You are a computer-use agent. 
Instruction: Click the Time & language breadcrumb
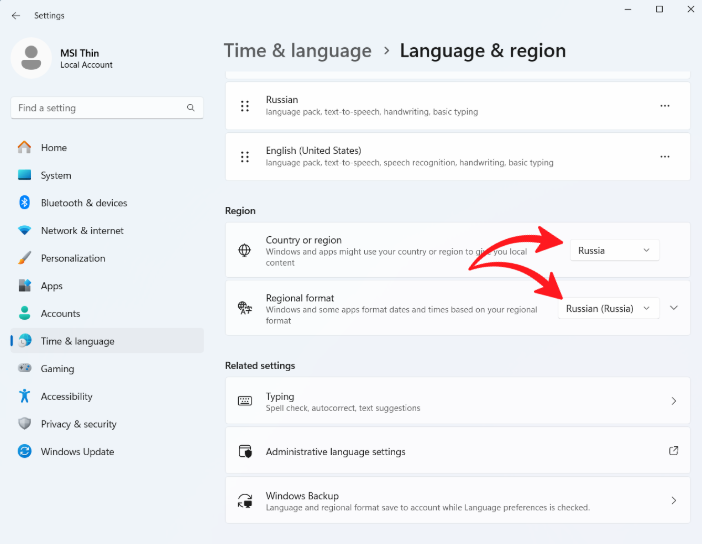tap(297, 51)
